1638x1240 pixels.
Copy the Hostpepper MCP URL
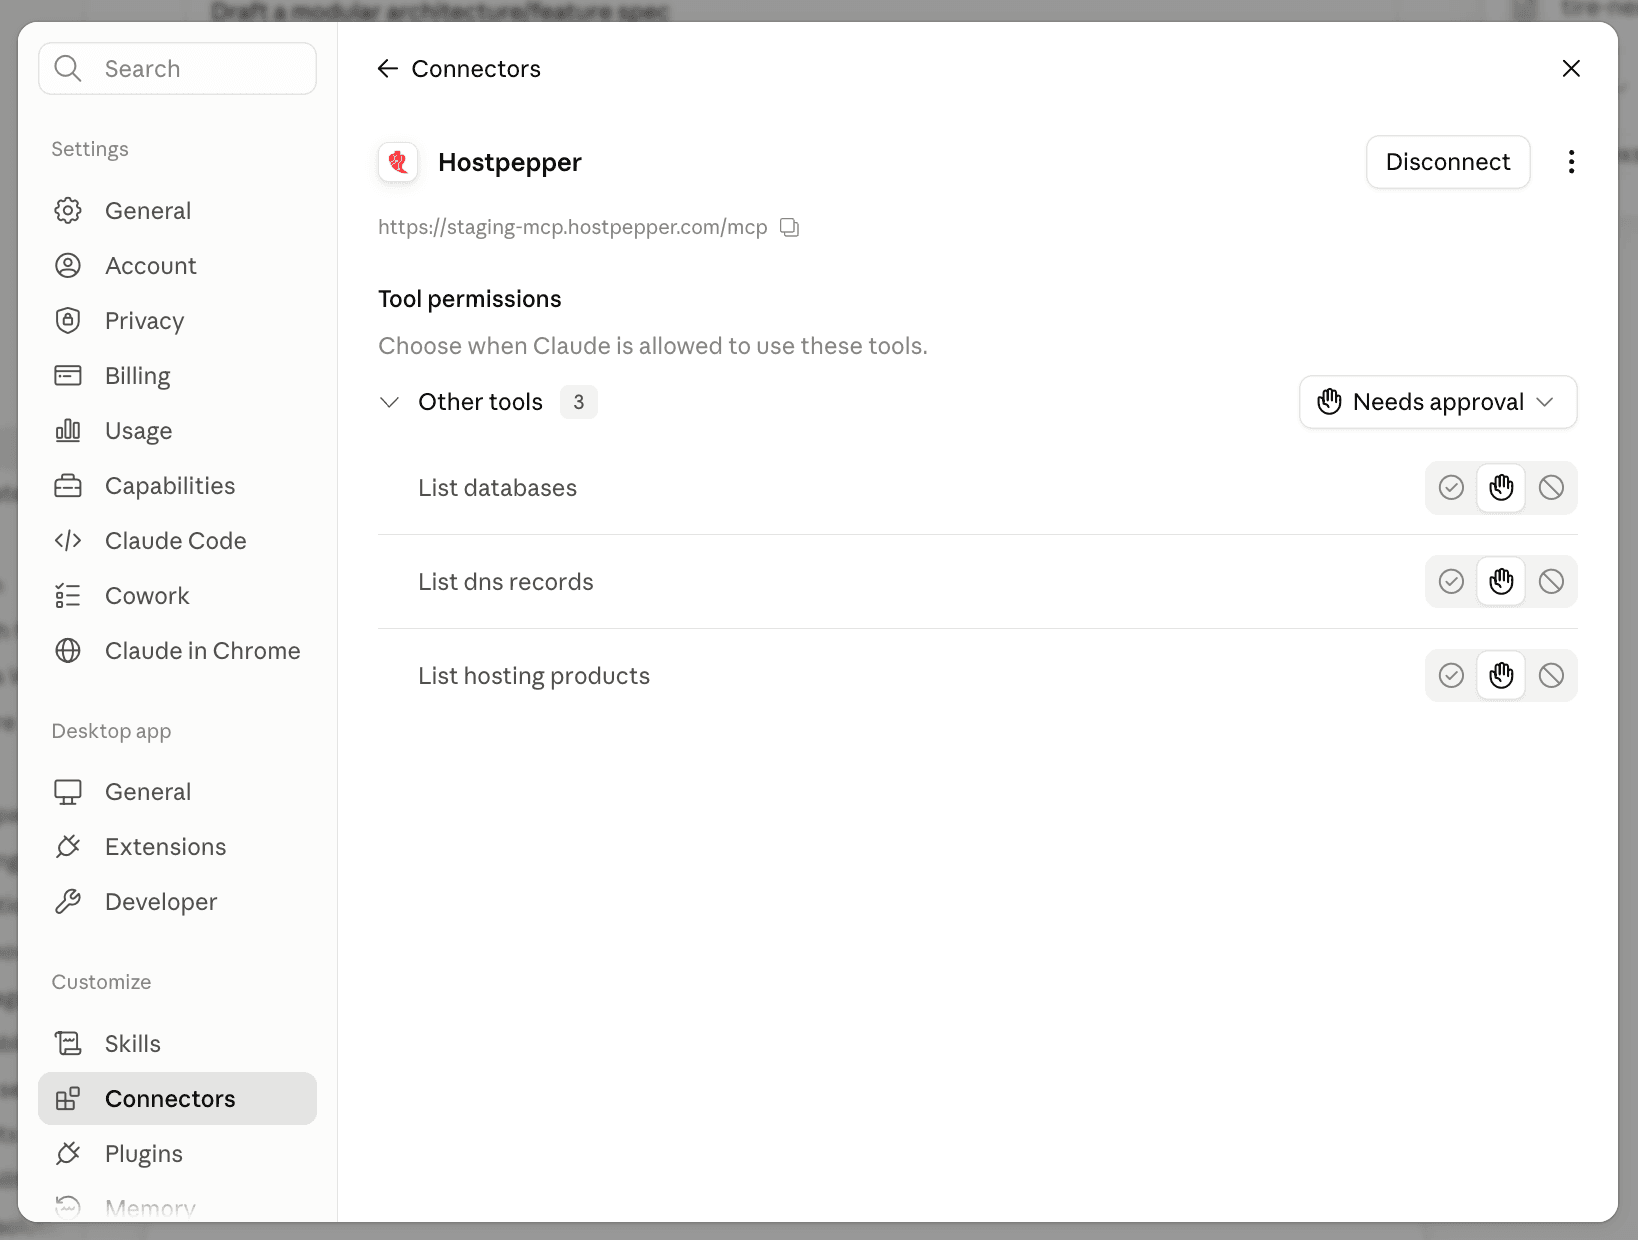790,227
